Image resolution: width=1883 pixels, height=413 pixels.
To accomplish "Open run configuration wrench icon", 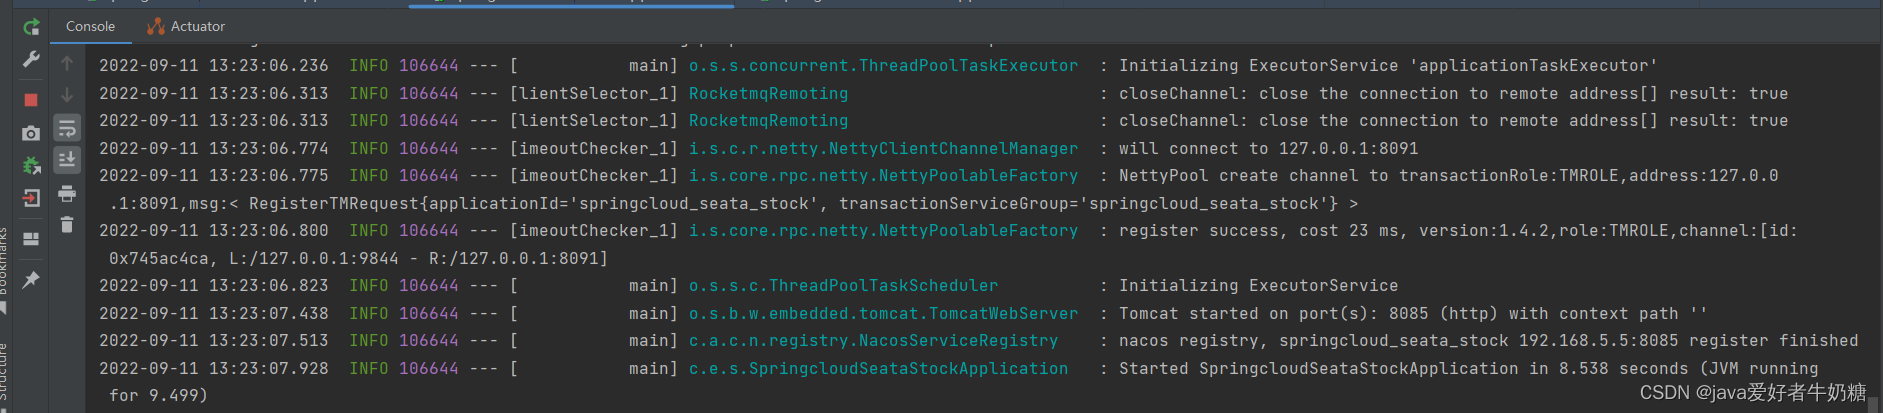I will tap(31, 60).
